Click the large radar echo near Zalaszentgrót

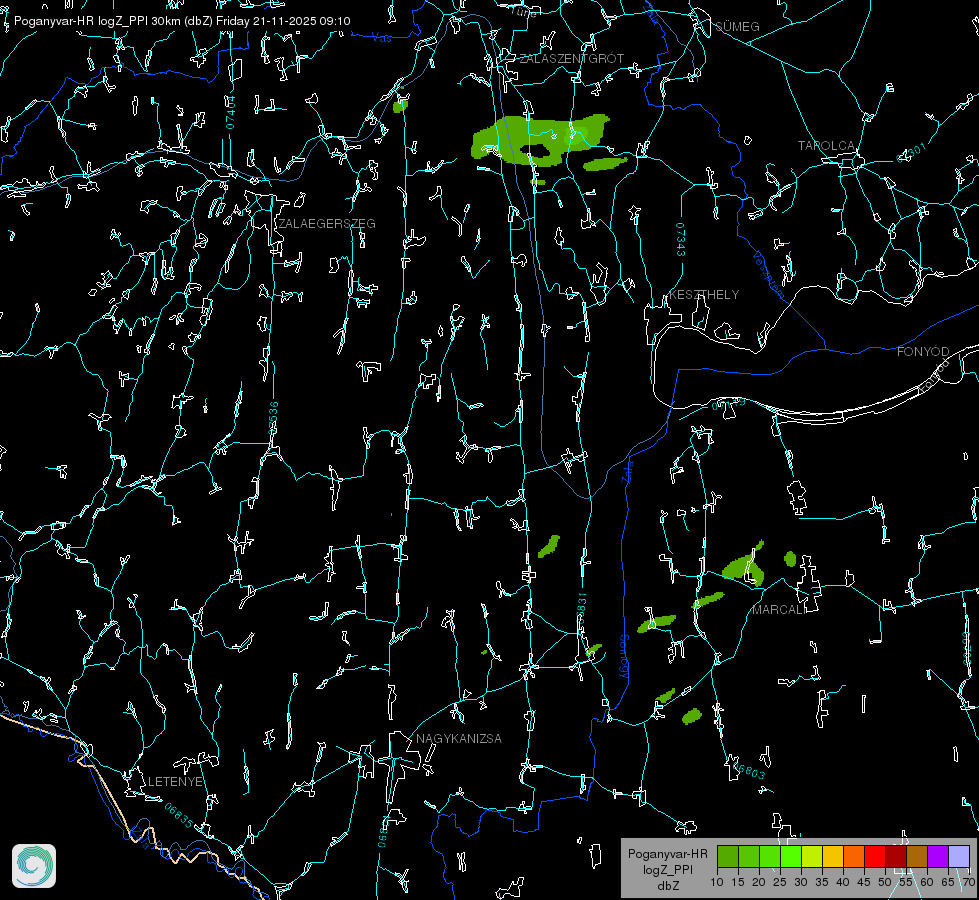(539, 141)
